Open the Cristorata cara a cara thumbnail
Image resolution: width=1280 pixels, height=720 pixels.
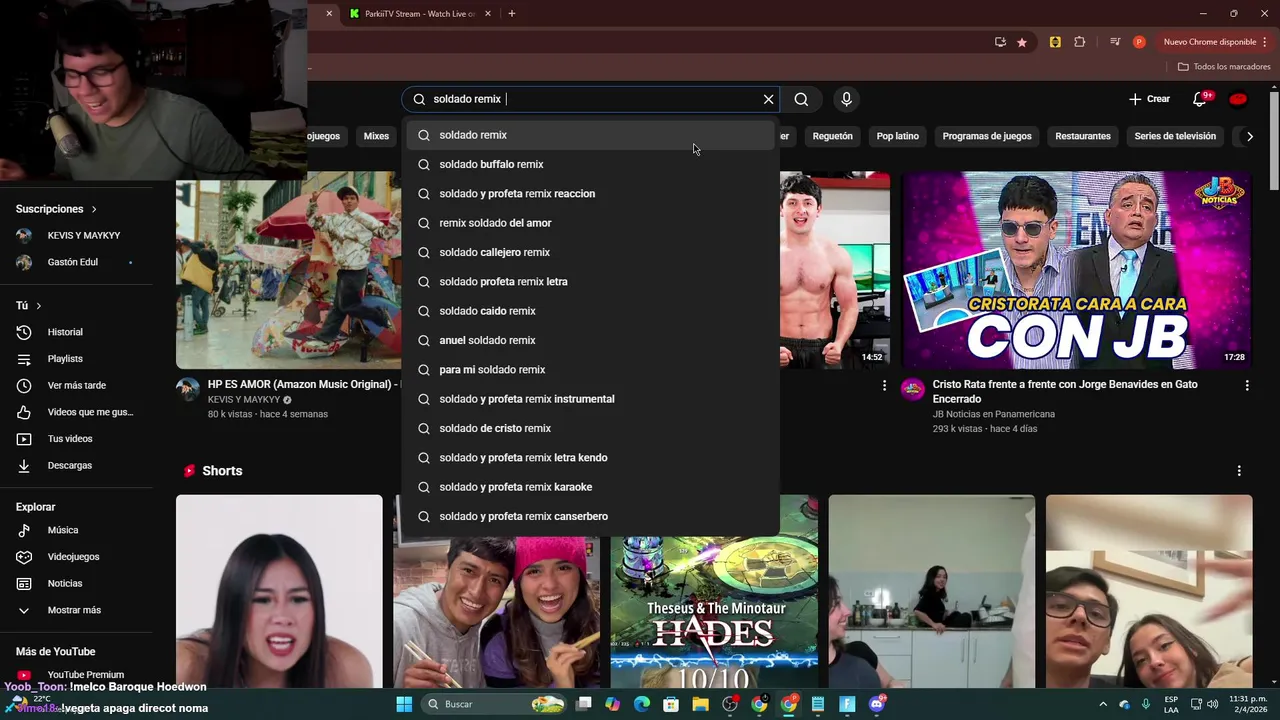tap(1077, 270)
